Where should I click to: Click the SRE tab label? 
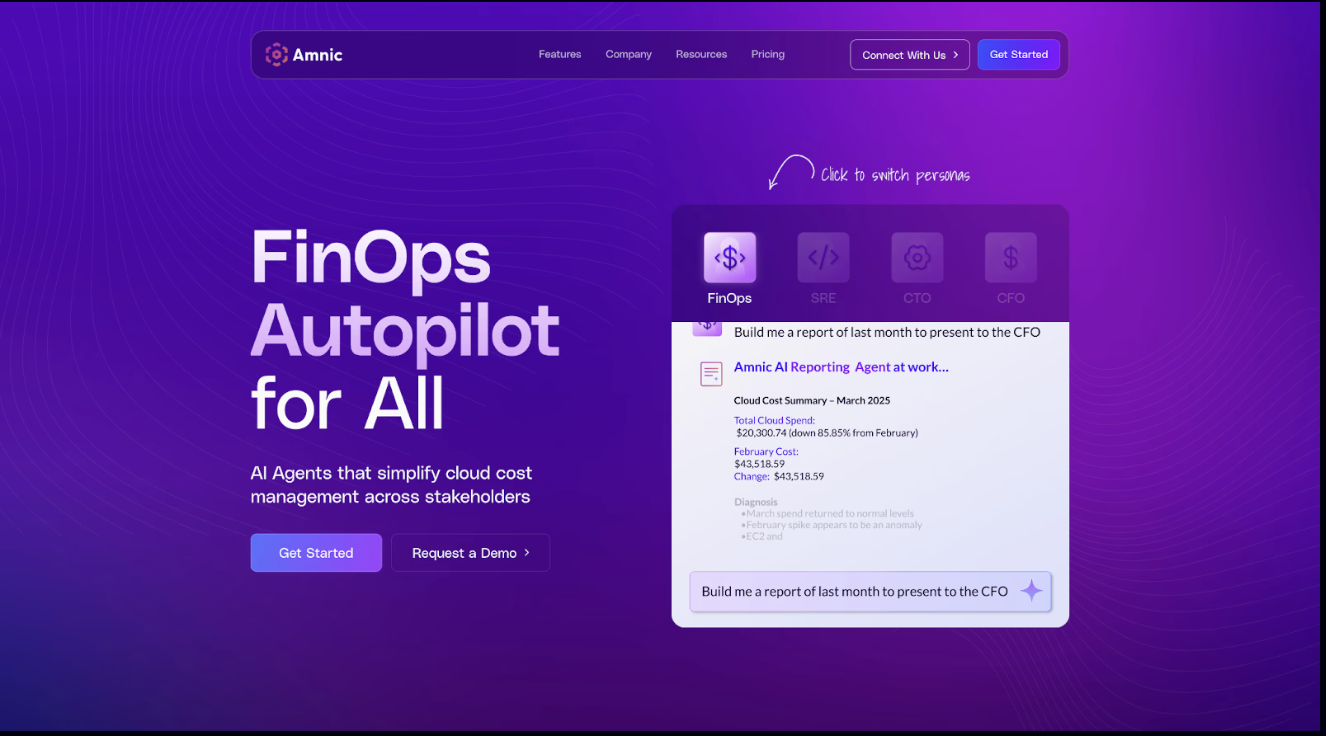[x=823, y=298]
